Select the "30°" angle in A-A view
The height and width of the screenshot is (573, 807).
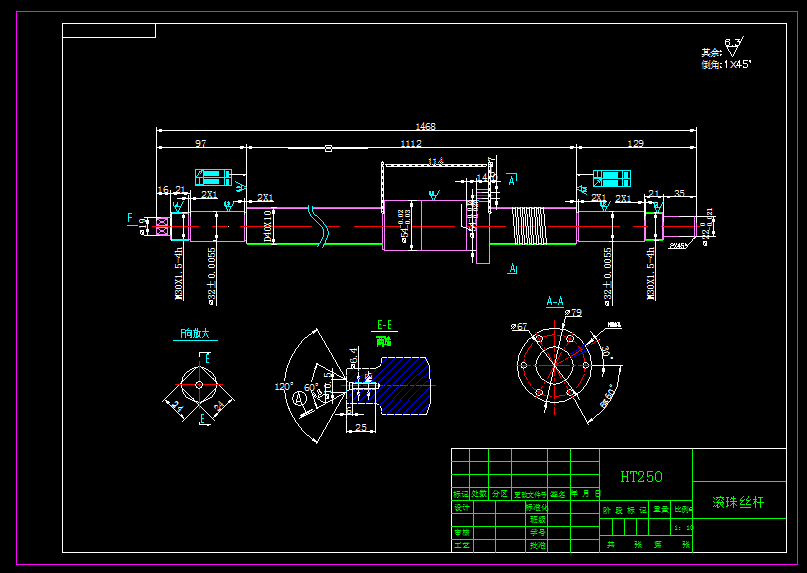click(x=606, y=353)
